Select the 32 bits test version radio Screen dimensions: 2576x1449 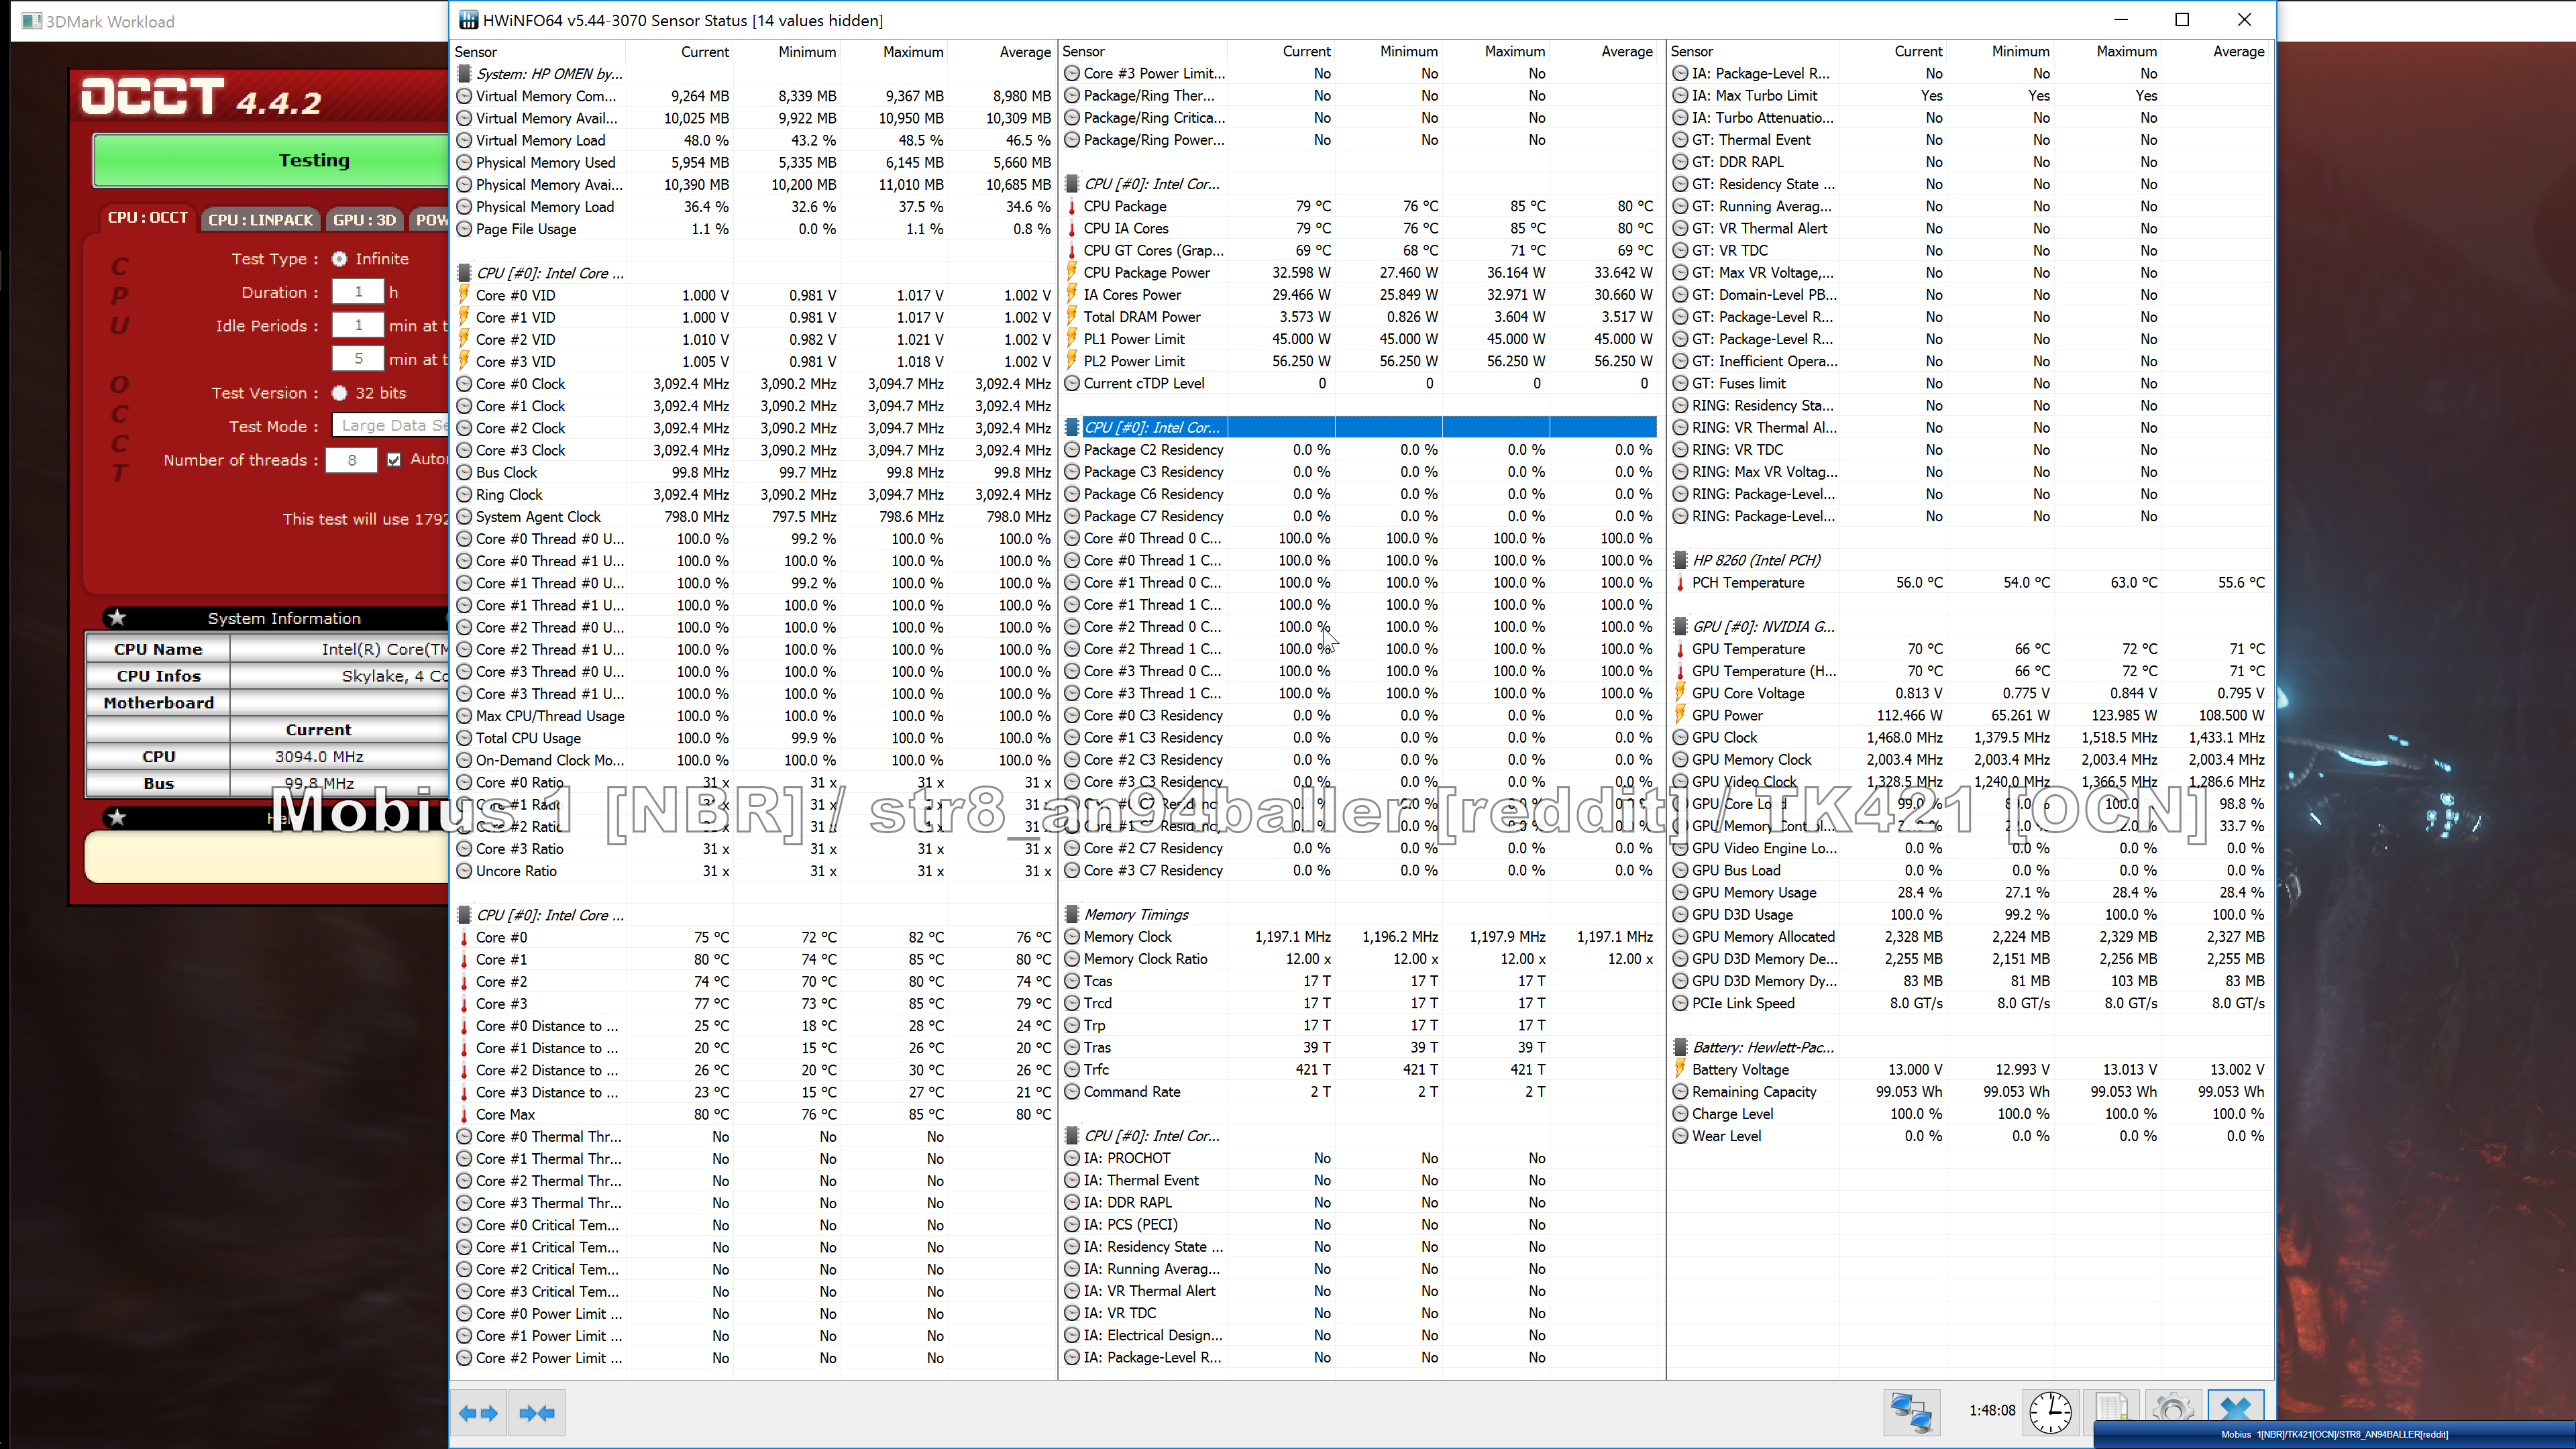339,393
